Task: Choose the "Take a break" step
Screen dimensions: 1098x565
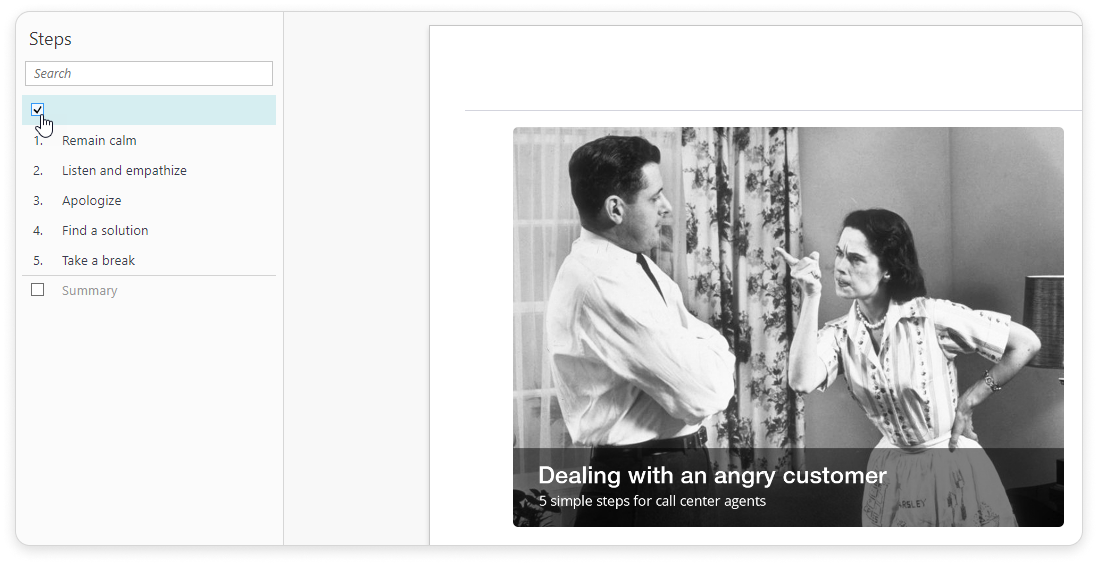Action: tap(98, 260)
